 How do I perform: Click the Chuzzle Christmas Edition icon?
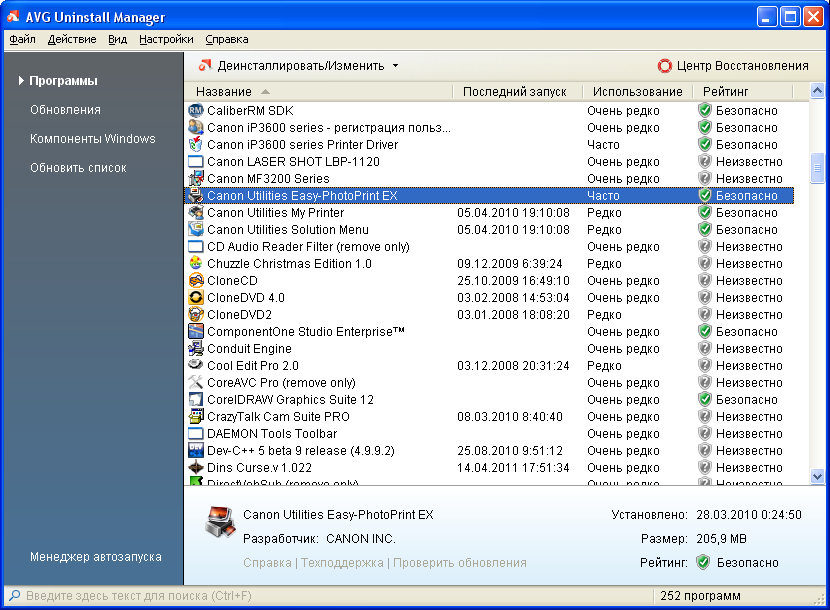pos(196,263)
